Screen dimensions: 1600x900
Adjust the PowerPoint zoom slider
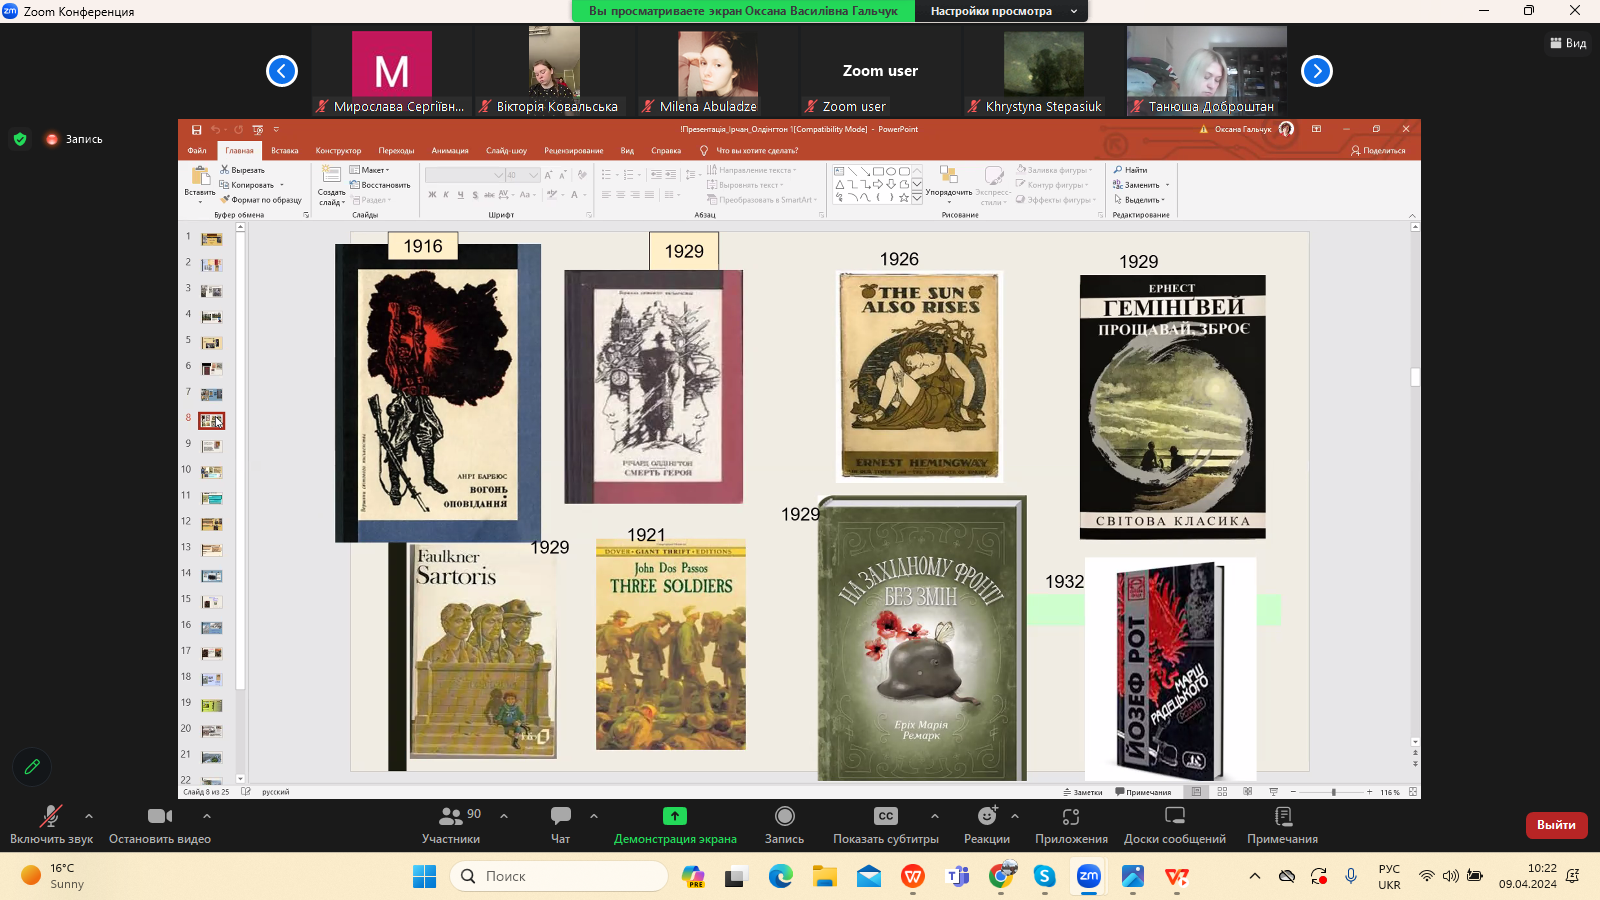(x=1333, y=792)
